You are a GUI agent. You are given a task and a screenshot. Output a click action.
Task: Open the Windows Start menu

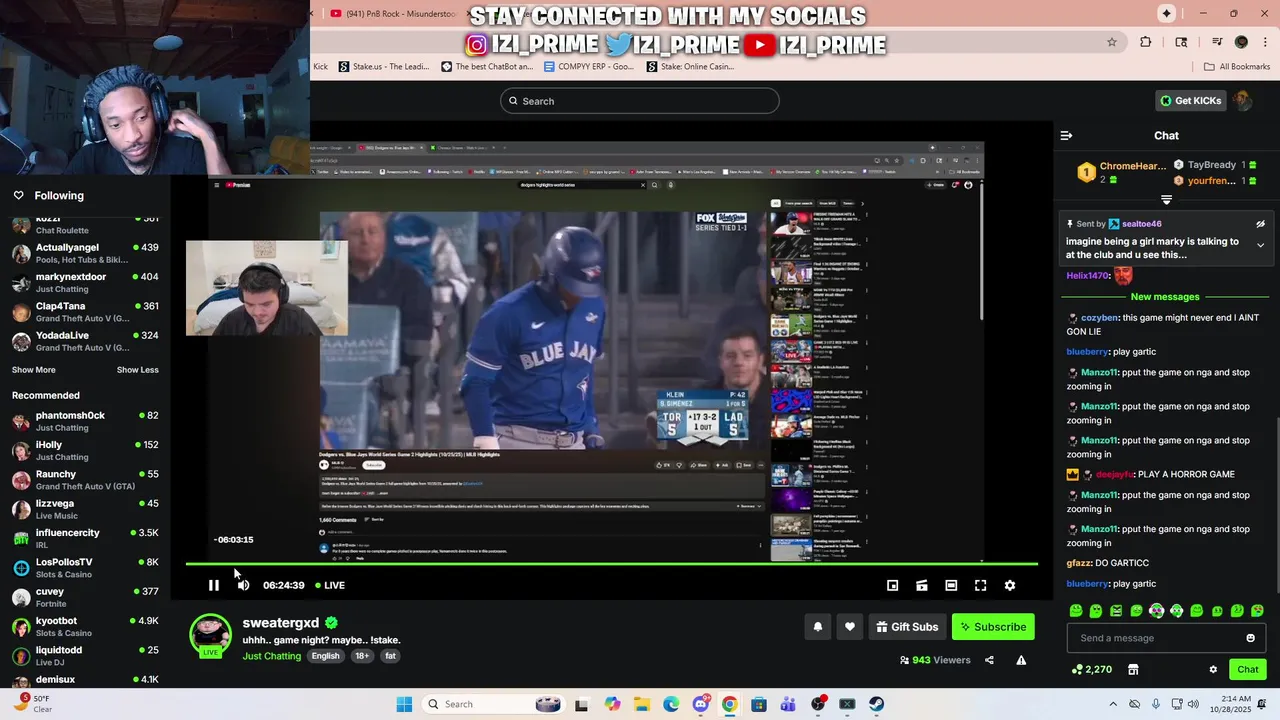[404, 704]
